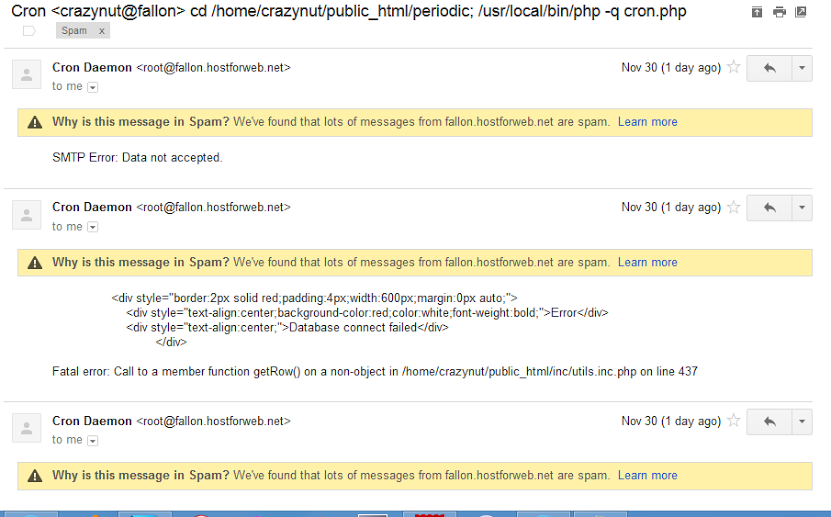Star the second Cron Daemon message
The image size is (831, 517).
[733, 207]
